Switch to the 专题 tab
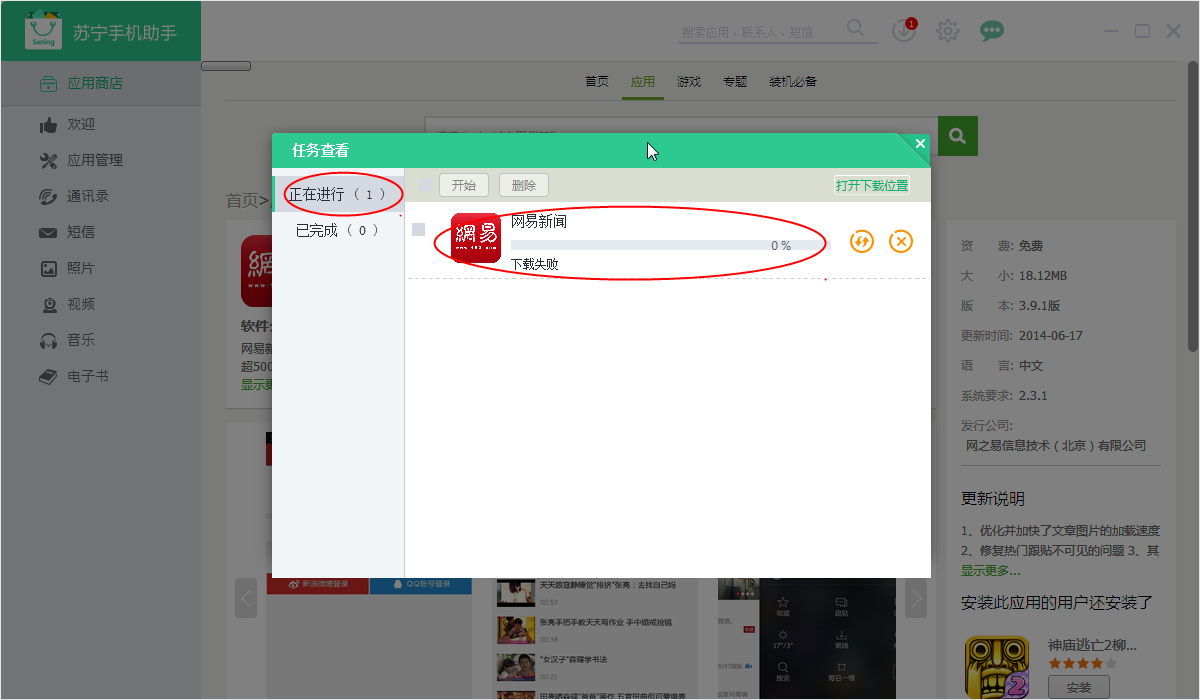The image size is (1200, 700). 735,82
